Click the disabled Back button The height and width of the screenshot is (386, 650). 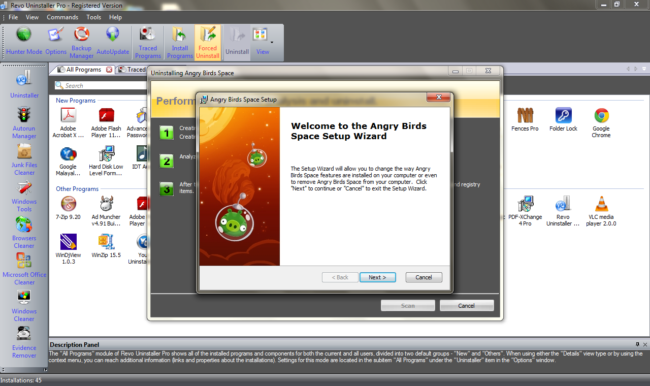pos(340,277)
